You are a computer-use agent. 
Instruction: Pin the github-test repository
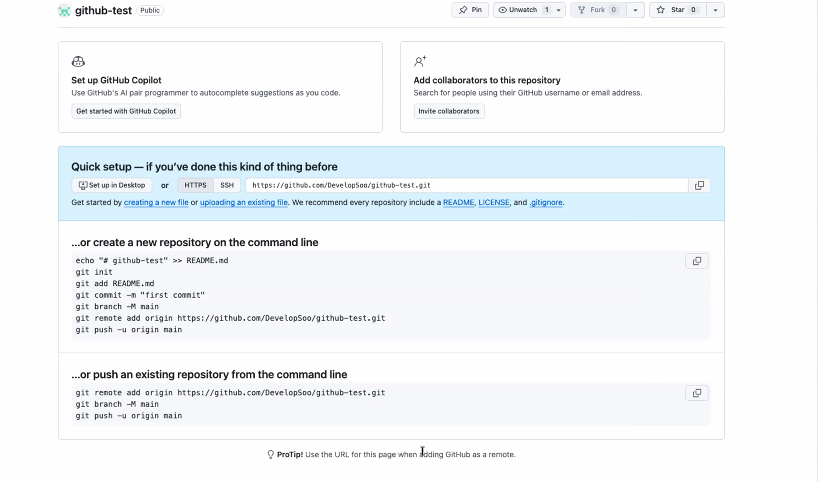coord(470,10)
